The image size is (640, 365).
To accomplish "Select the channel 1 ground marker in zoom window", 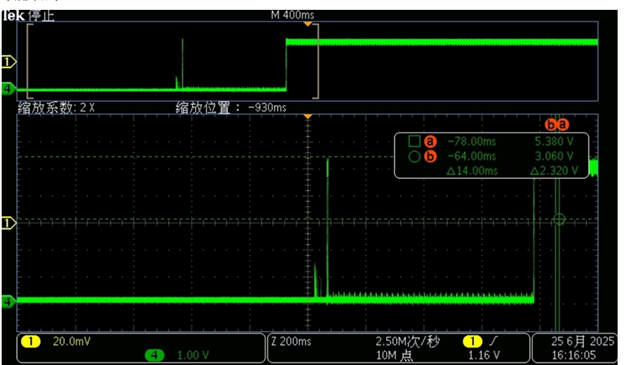I will pos(9,223).
